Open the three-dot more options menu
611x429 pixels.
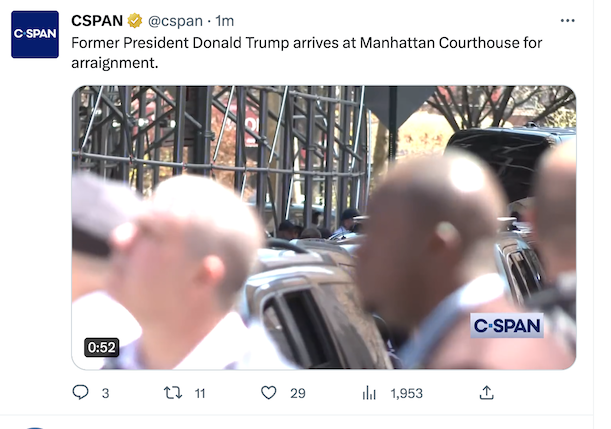pyautogui.click(x=567, y=21)
